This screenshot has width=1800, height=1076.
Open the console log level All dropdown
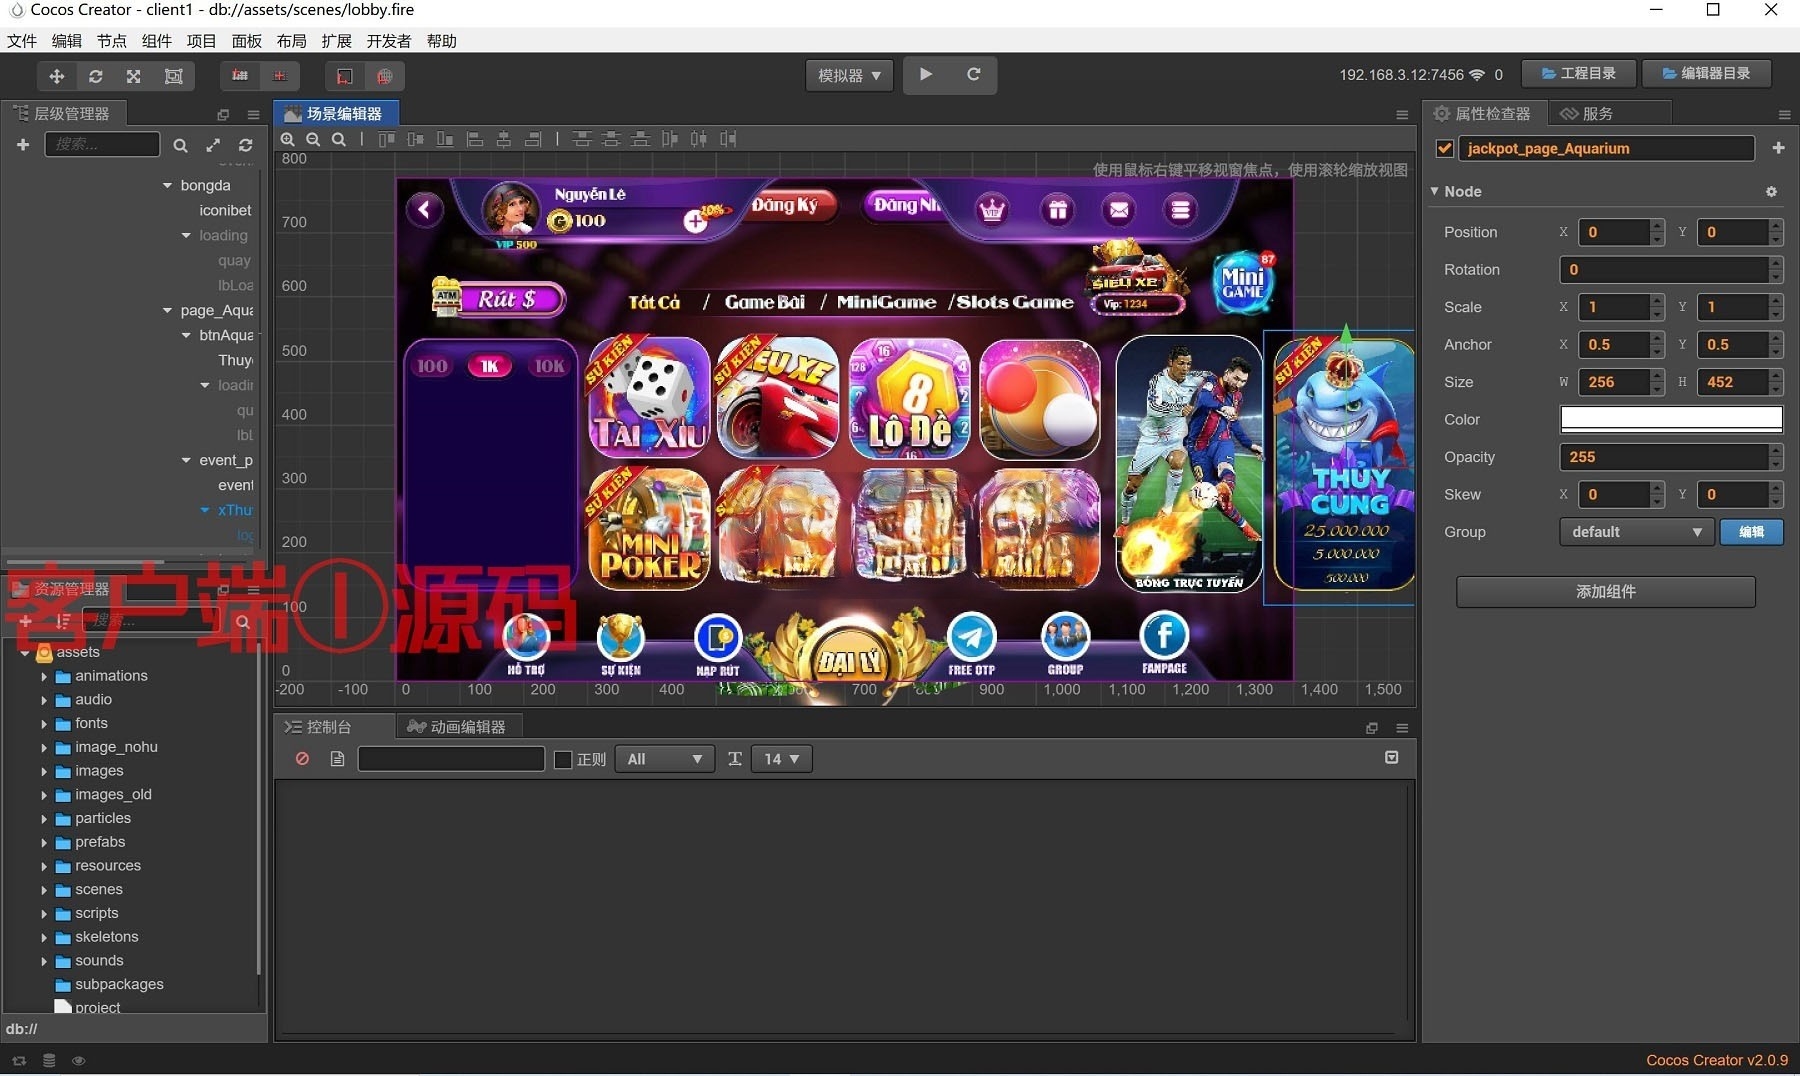click(x=665, y=759)
